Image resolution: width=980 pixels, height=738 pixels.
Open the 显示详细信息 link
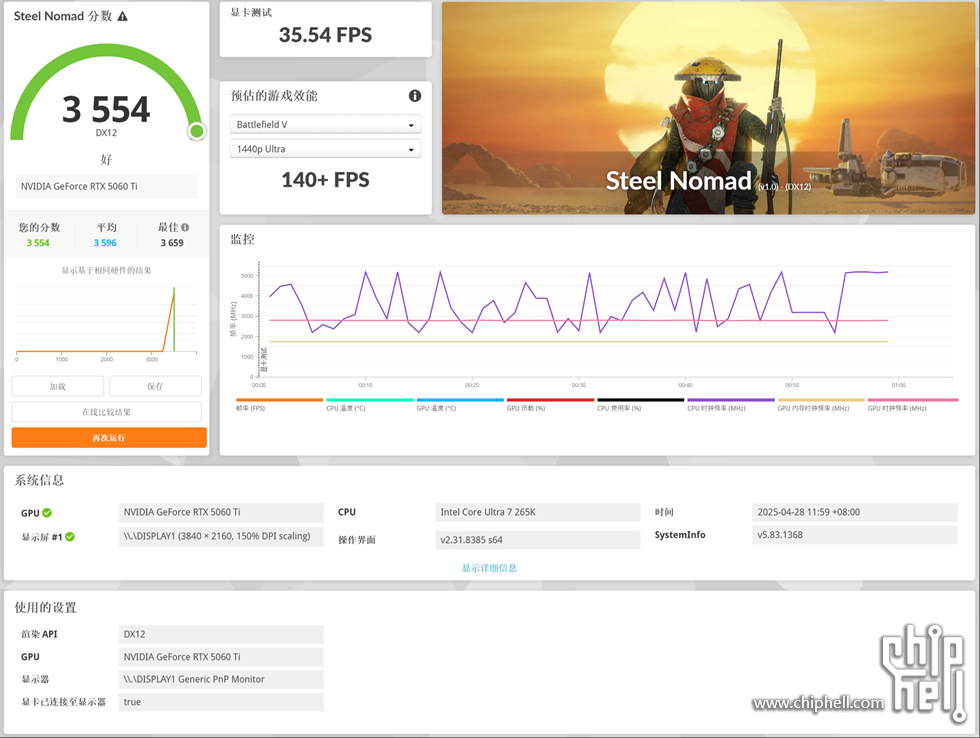click(x=489, y=568)
